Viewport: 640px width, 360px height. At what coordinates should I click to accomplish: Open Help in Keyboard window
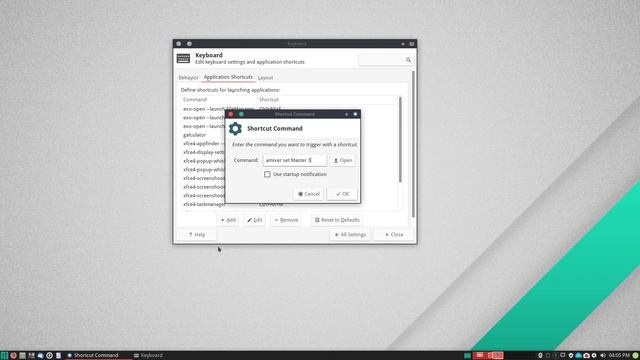(197, 235)
